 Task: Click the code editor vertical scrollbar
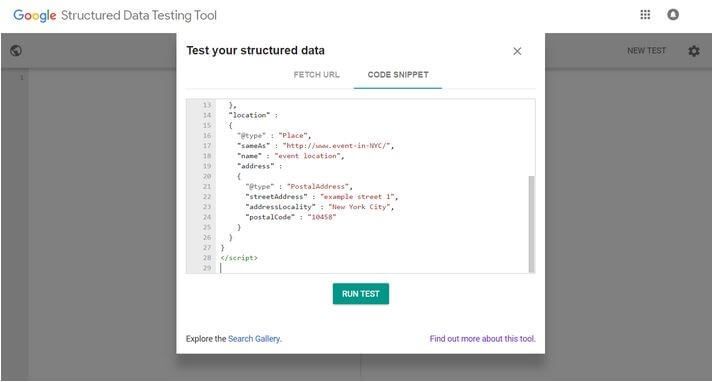click(x=531, y=223)
